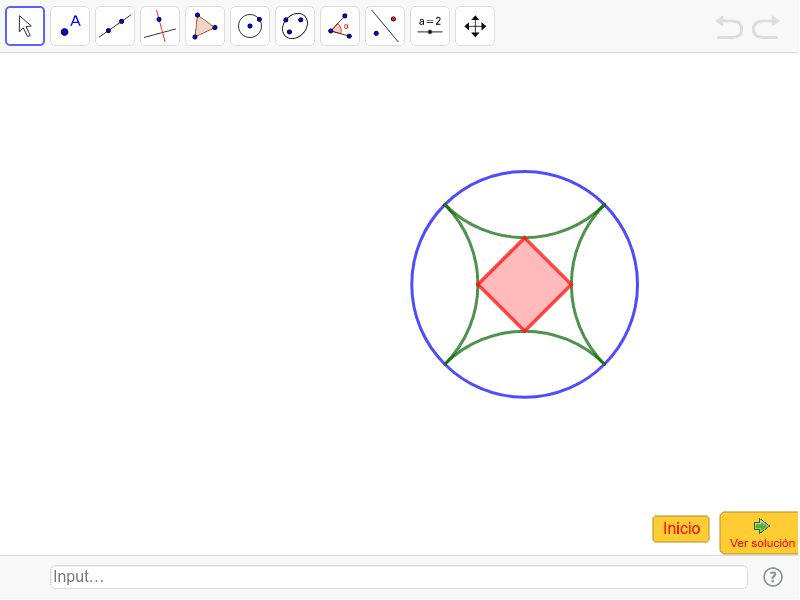Choose the Line through two points tool
Screen dimensions: 800x600
tap(115, 26)
